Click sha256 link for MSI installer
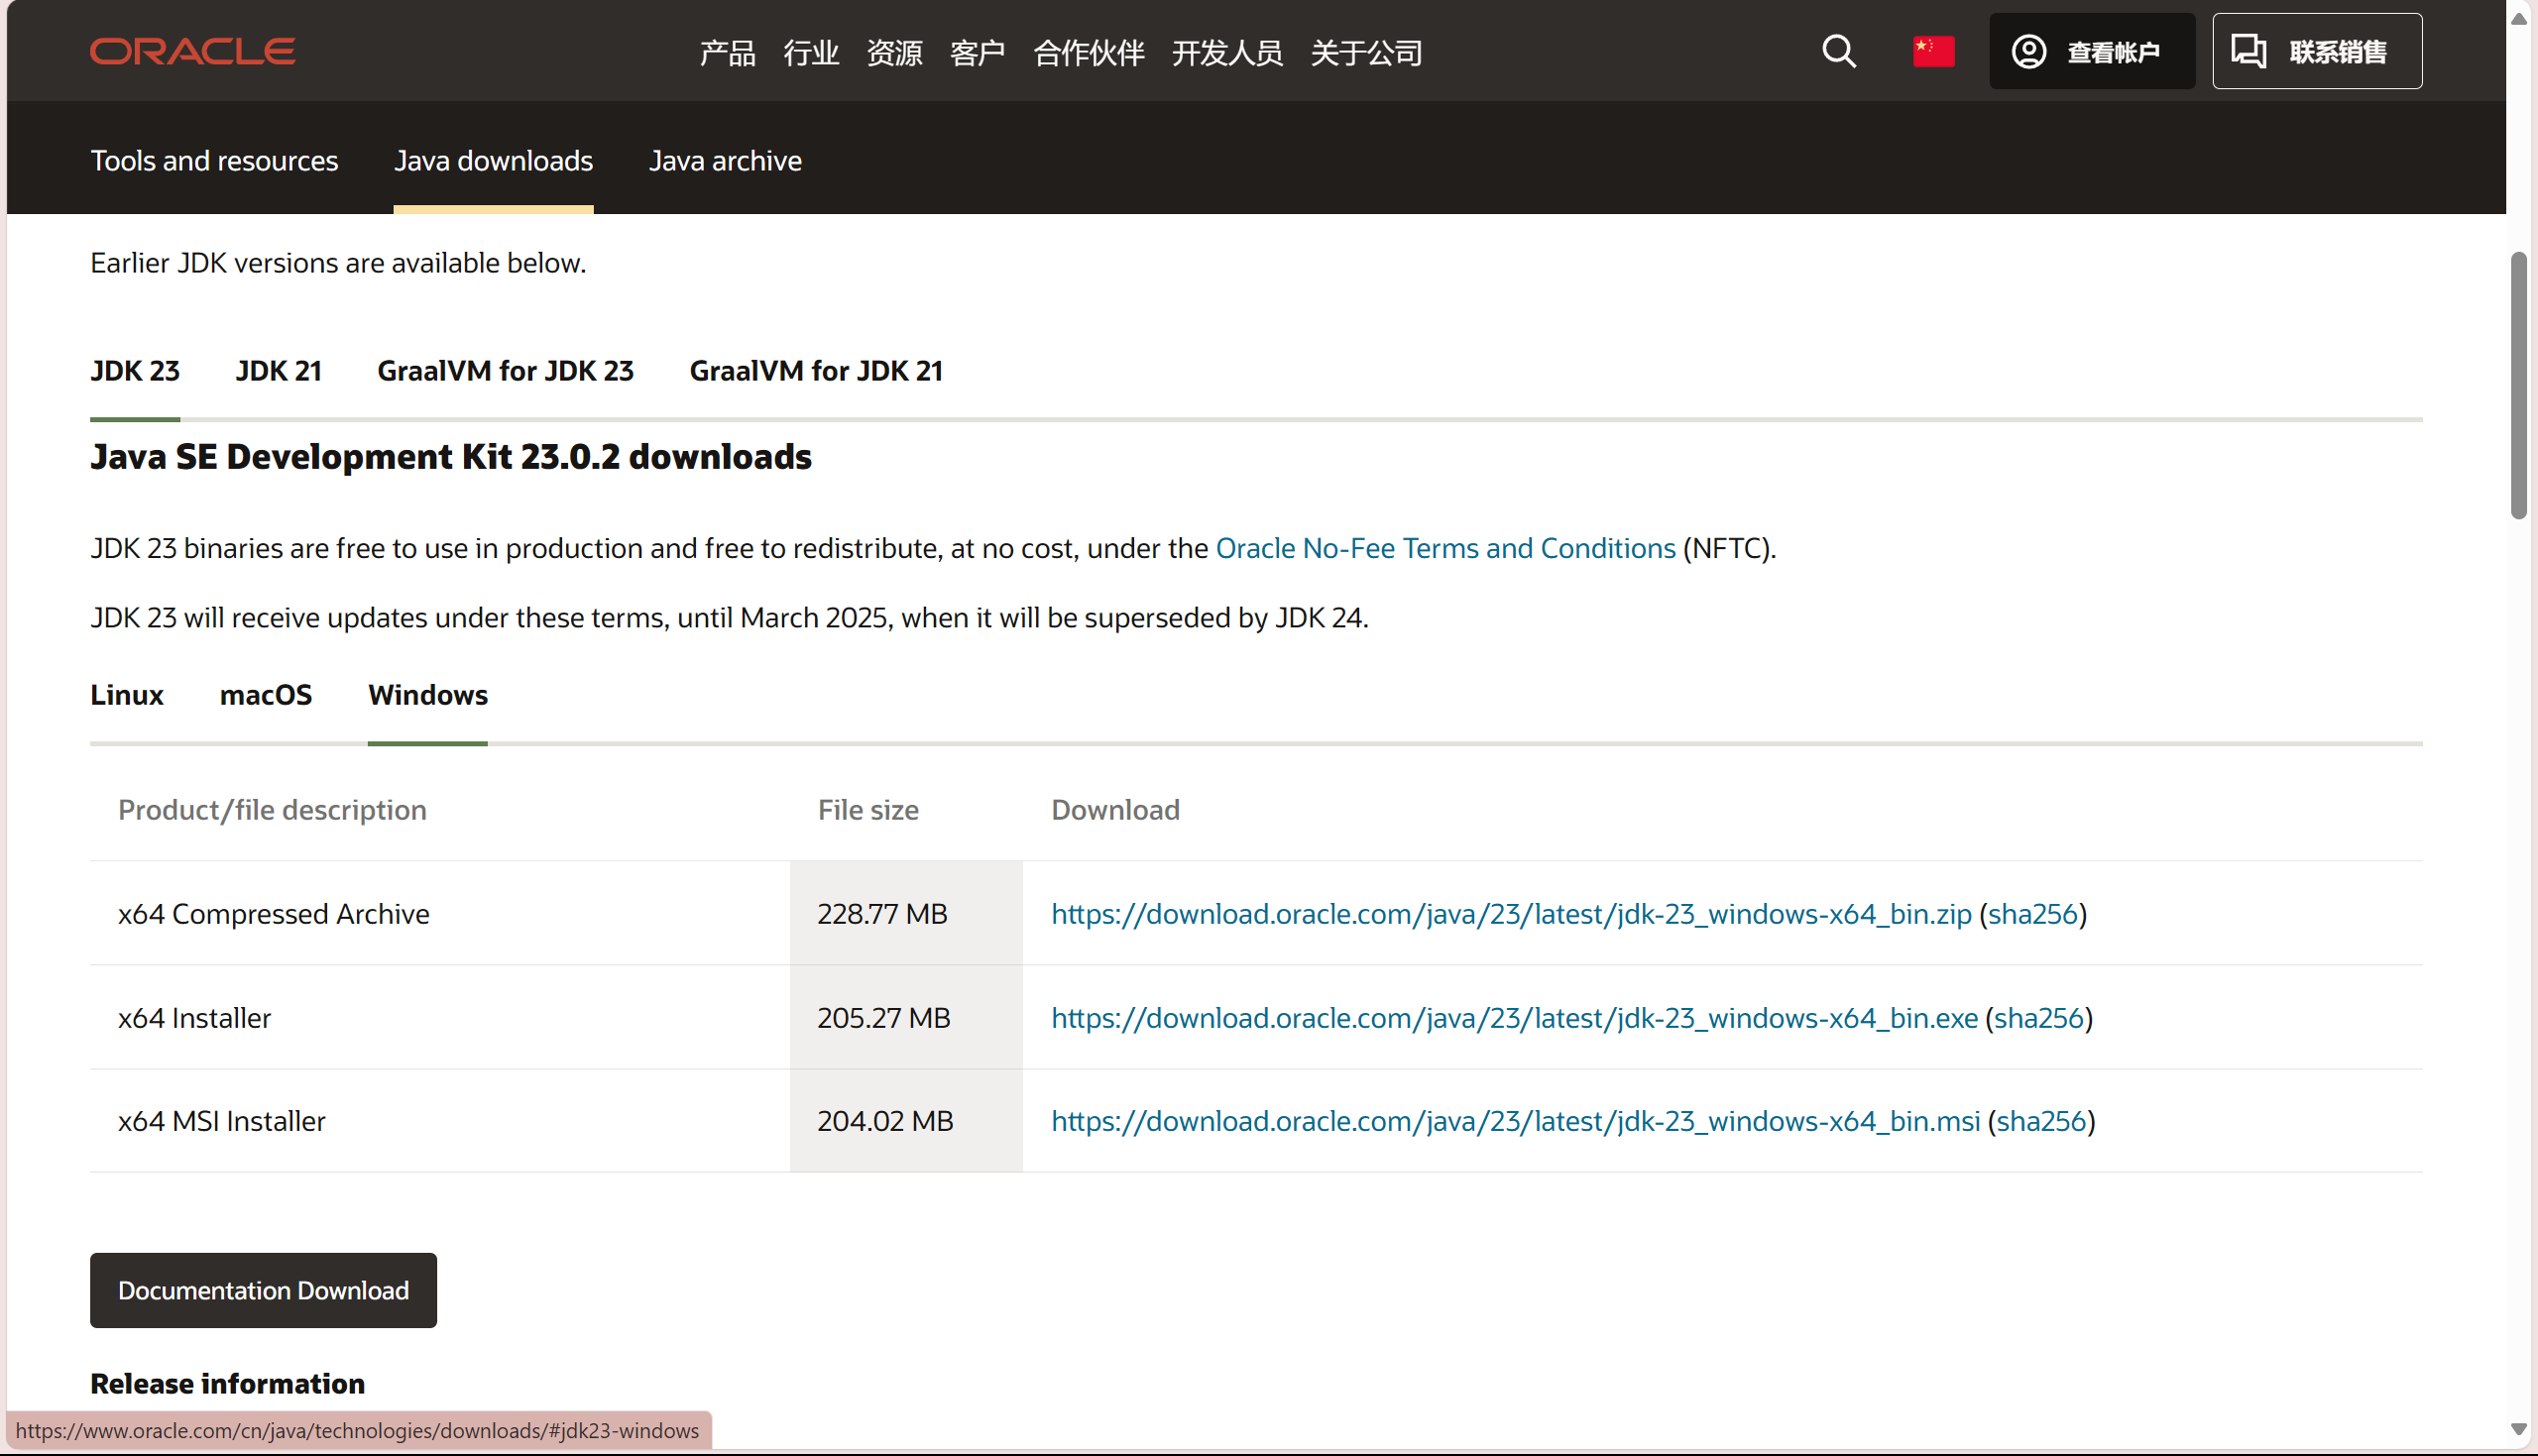This screenshot has width=2538, height=1456. [x=2040, y=1121]
